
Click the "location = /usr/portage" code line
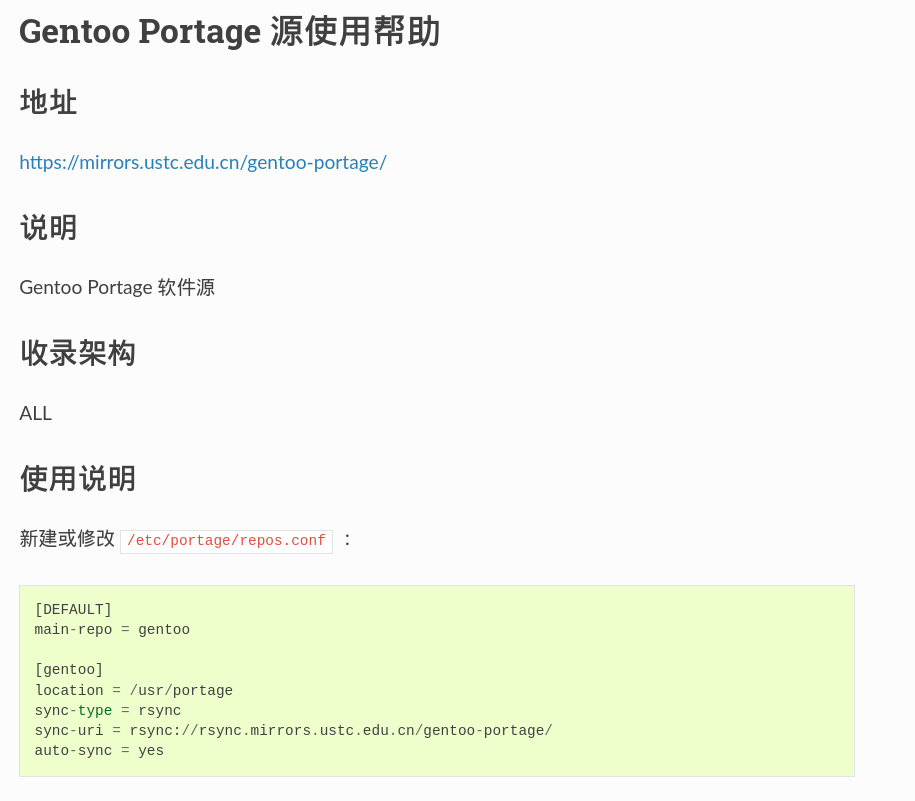pyautogui.click(x=134, y=691)
